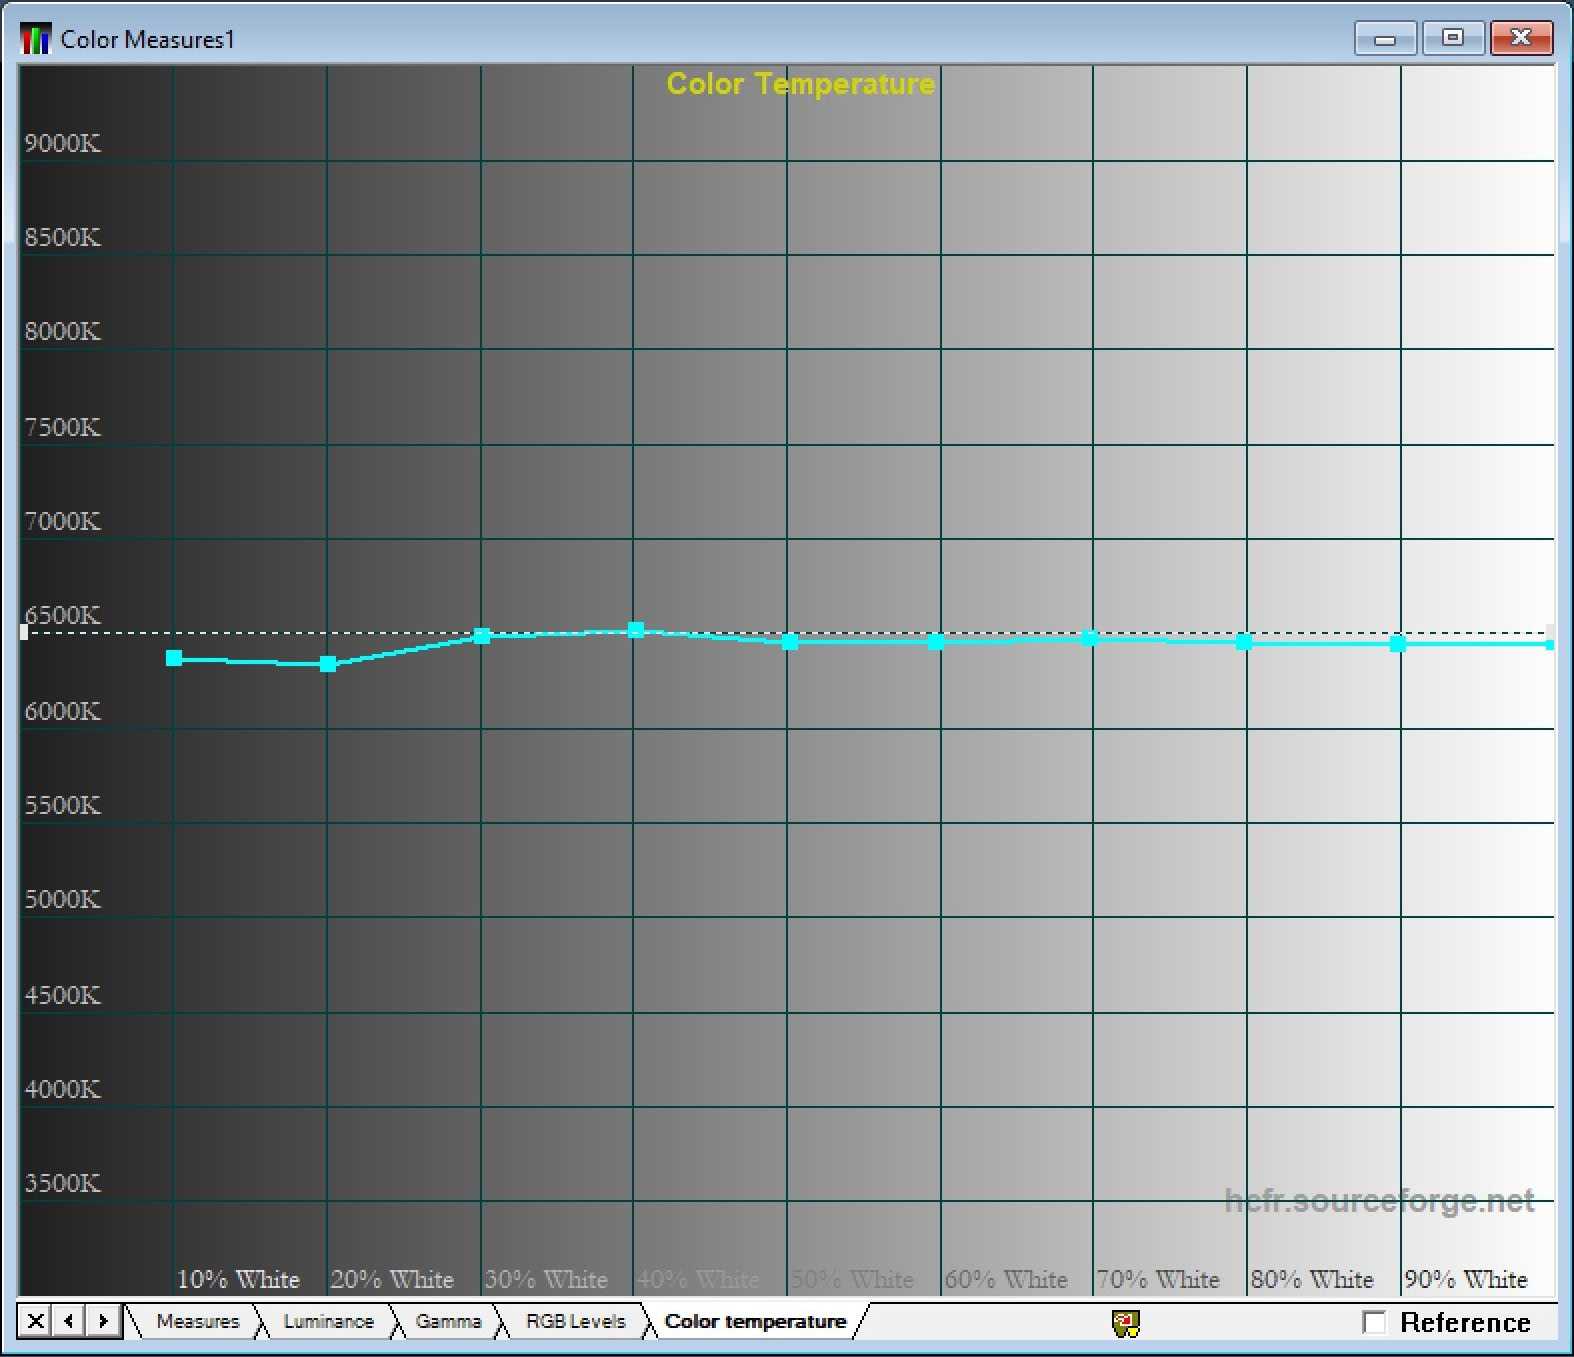This screenshot has height=1357, width=1574.
Task: Click the tab bar close X button
Action: tap(35, 1321)
